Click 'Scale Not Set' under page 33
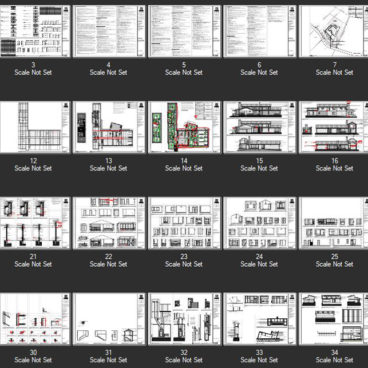Screen dimensions: 368x368 coord(259,360)
